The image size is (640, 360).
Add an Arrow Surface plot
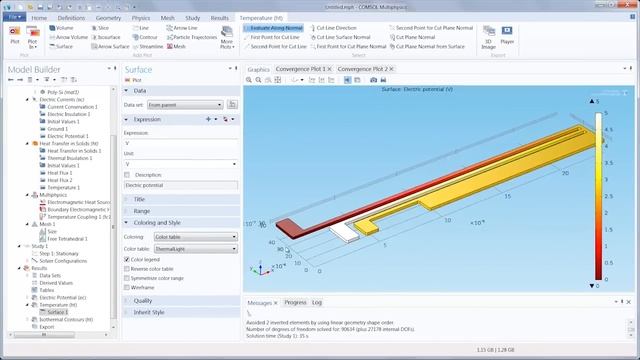pyautogui.click(x=110, y=47)
